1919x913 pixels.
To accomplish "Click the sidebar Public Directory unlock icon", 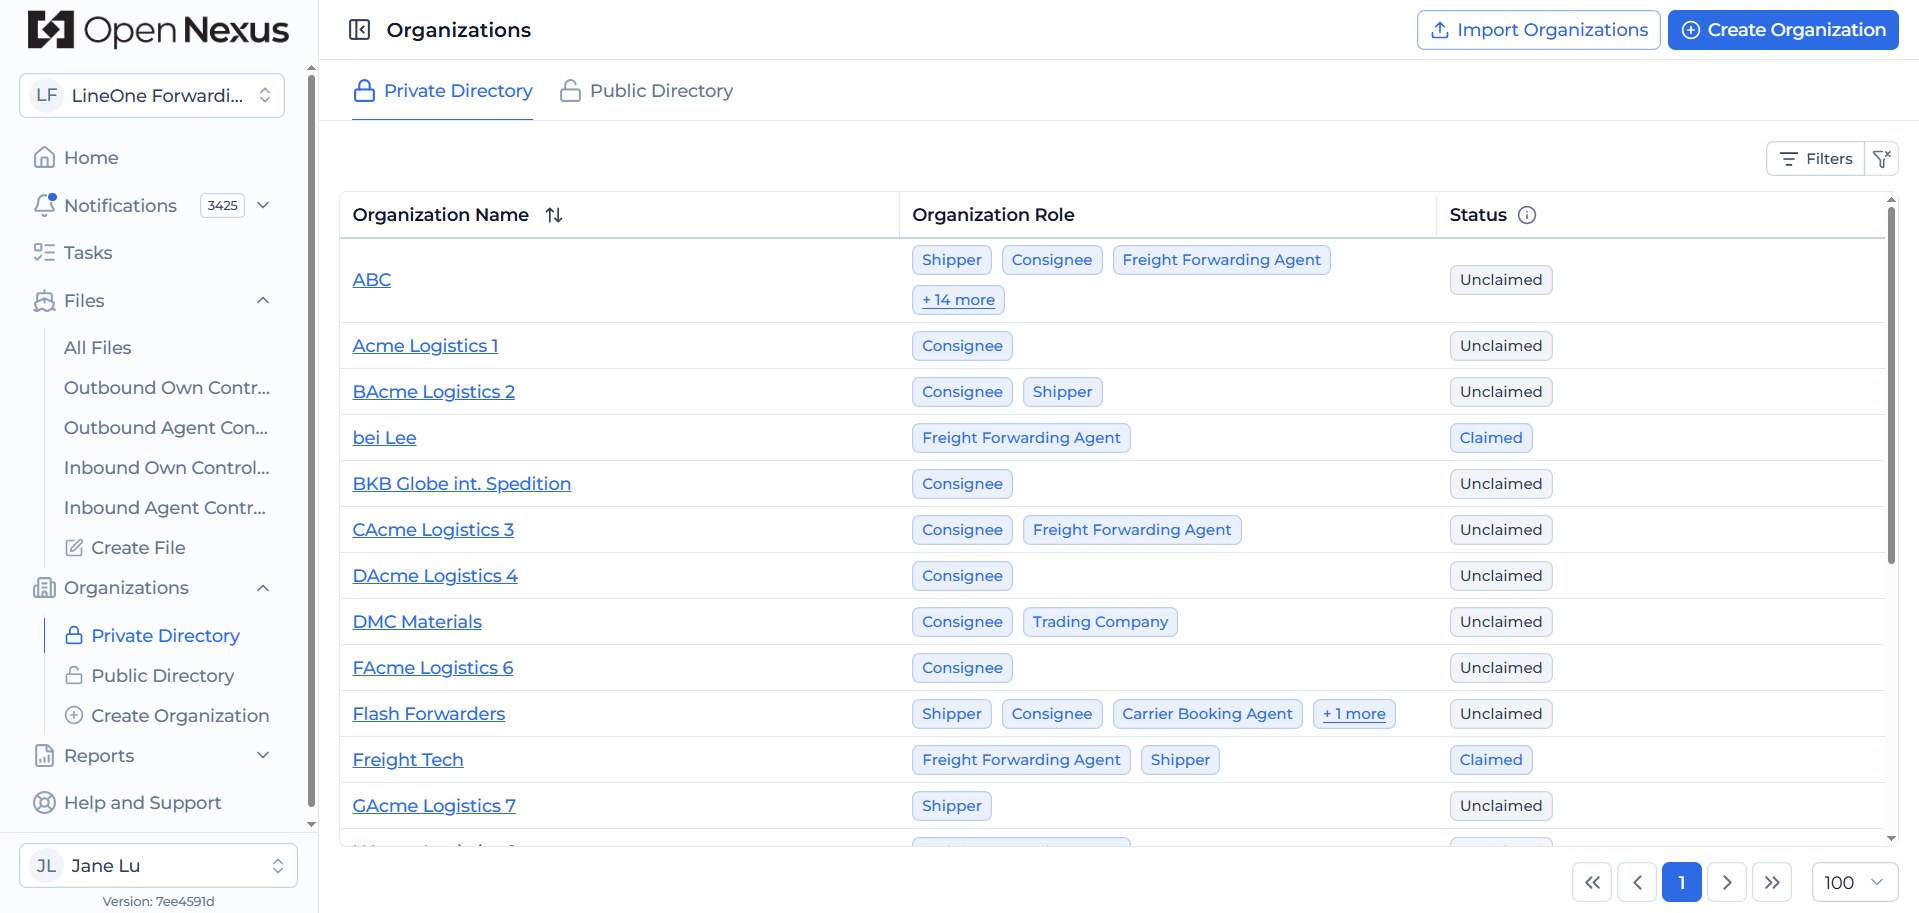I will click(74, 676).
